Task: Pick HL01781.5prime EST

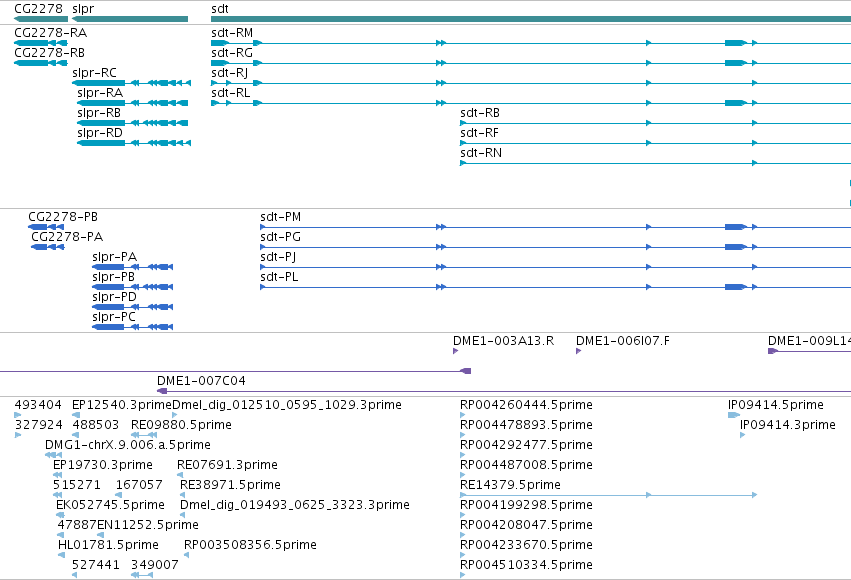Action: click(61, 556)
